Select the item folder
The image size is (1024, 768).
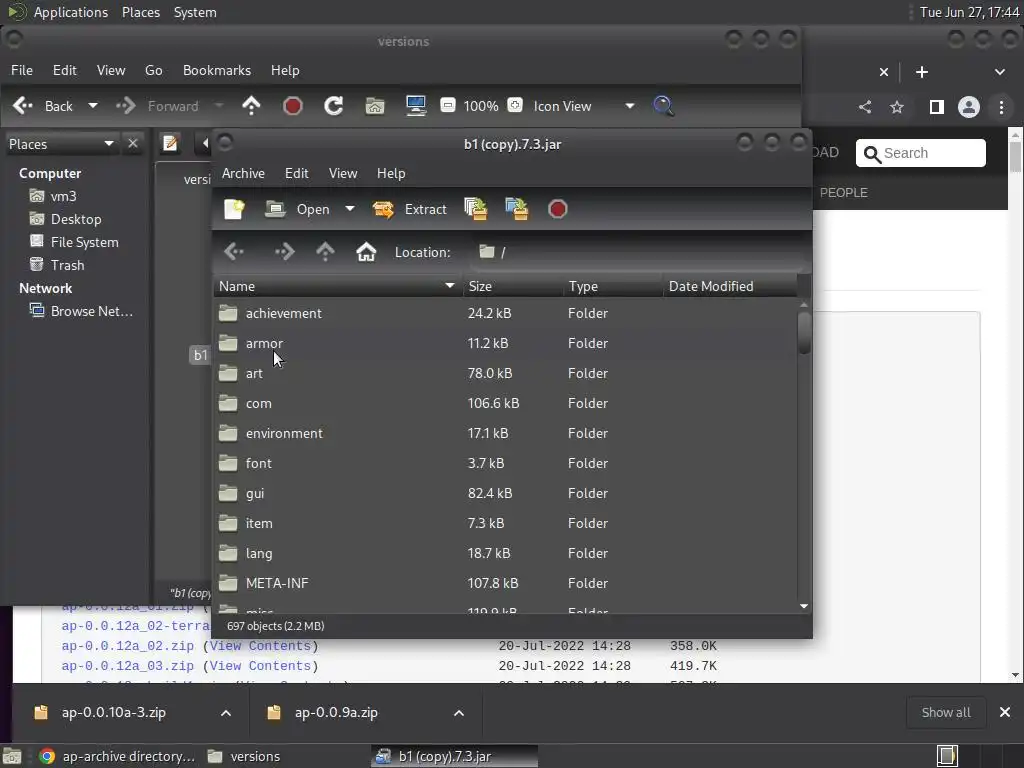point(505,524)
